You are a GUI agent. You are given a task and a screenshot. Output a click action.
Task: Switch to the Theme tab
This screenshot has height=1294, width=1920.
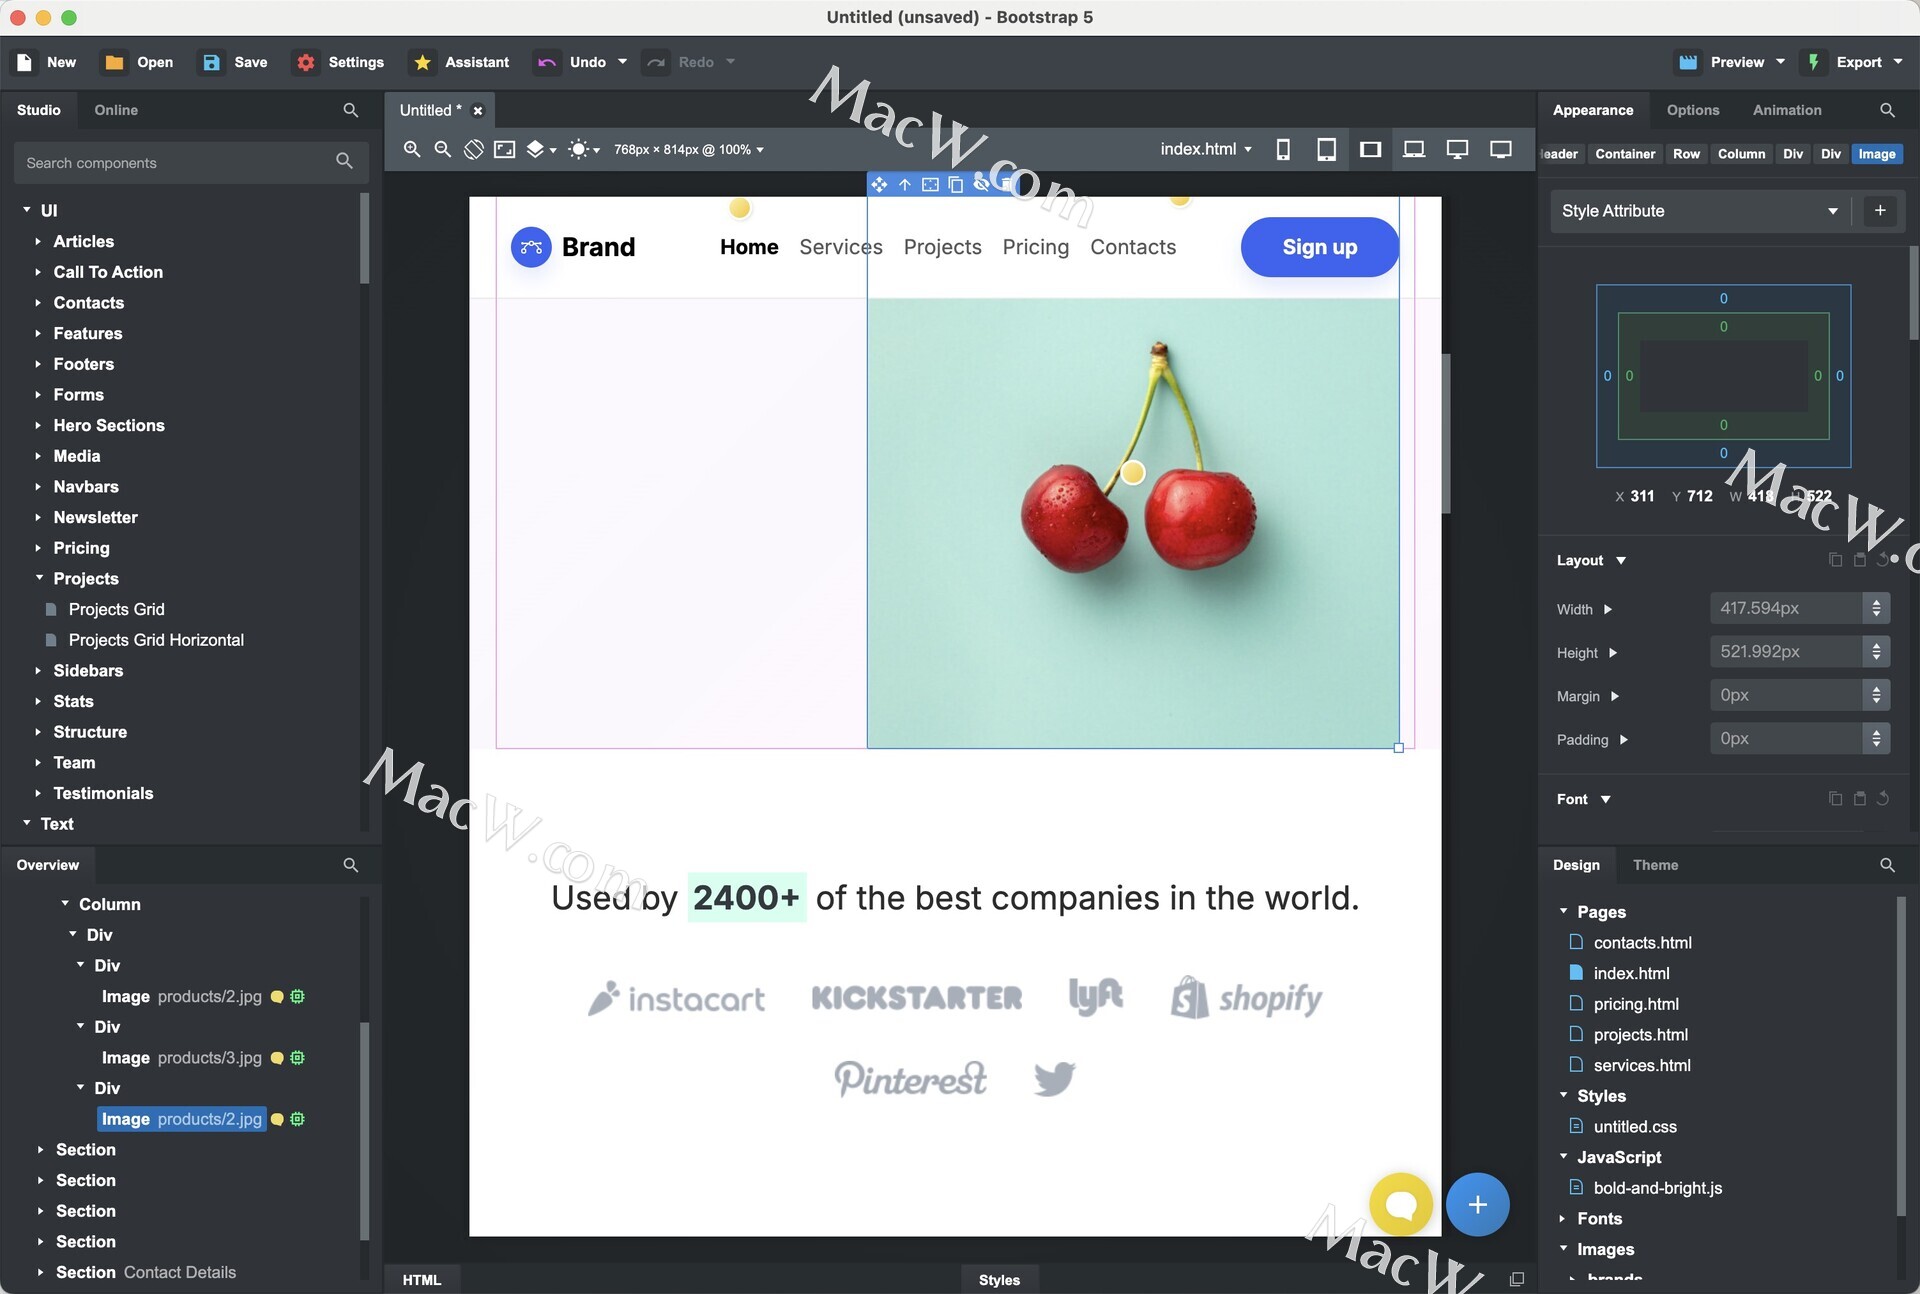(x=1655, y=865)
